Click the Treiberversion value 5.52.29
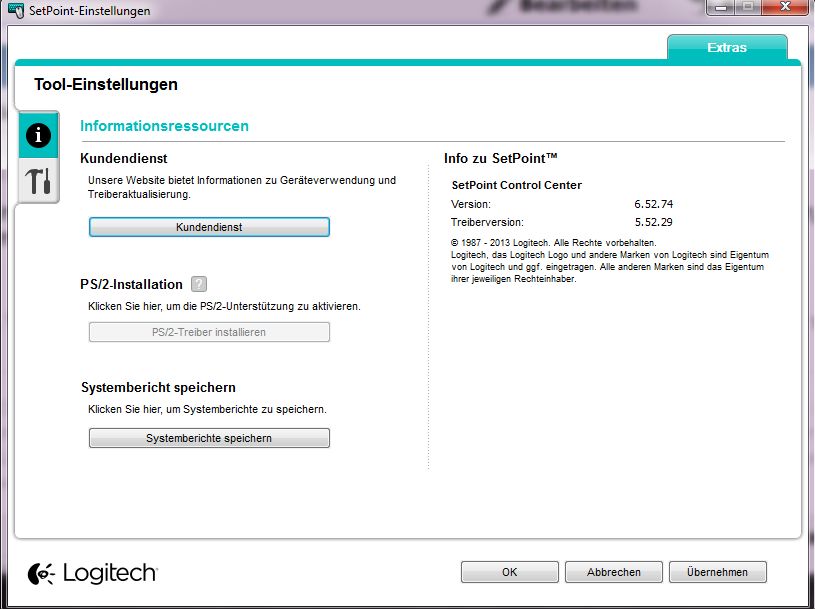 pyautogui.click(x=653, y=222)
